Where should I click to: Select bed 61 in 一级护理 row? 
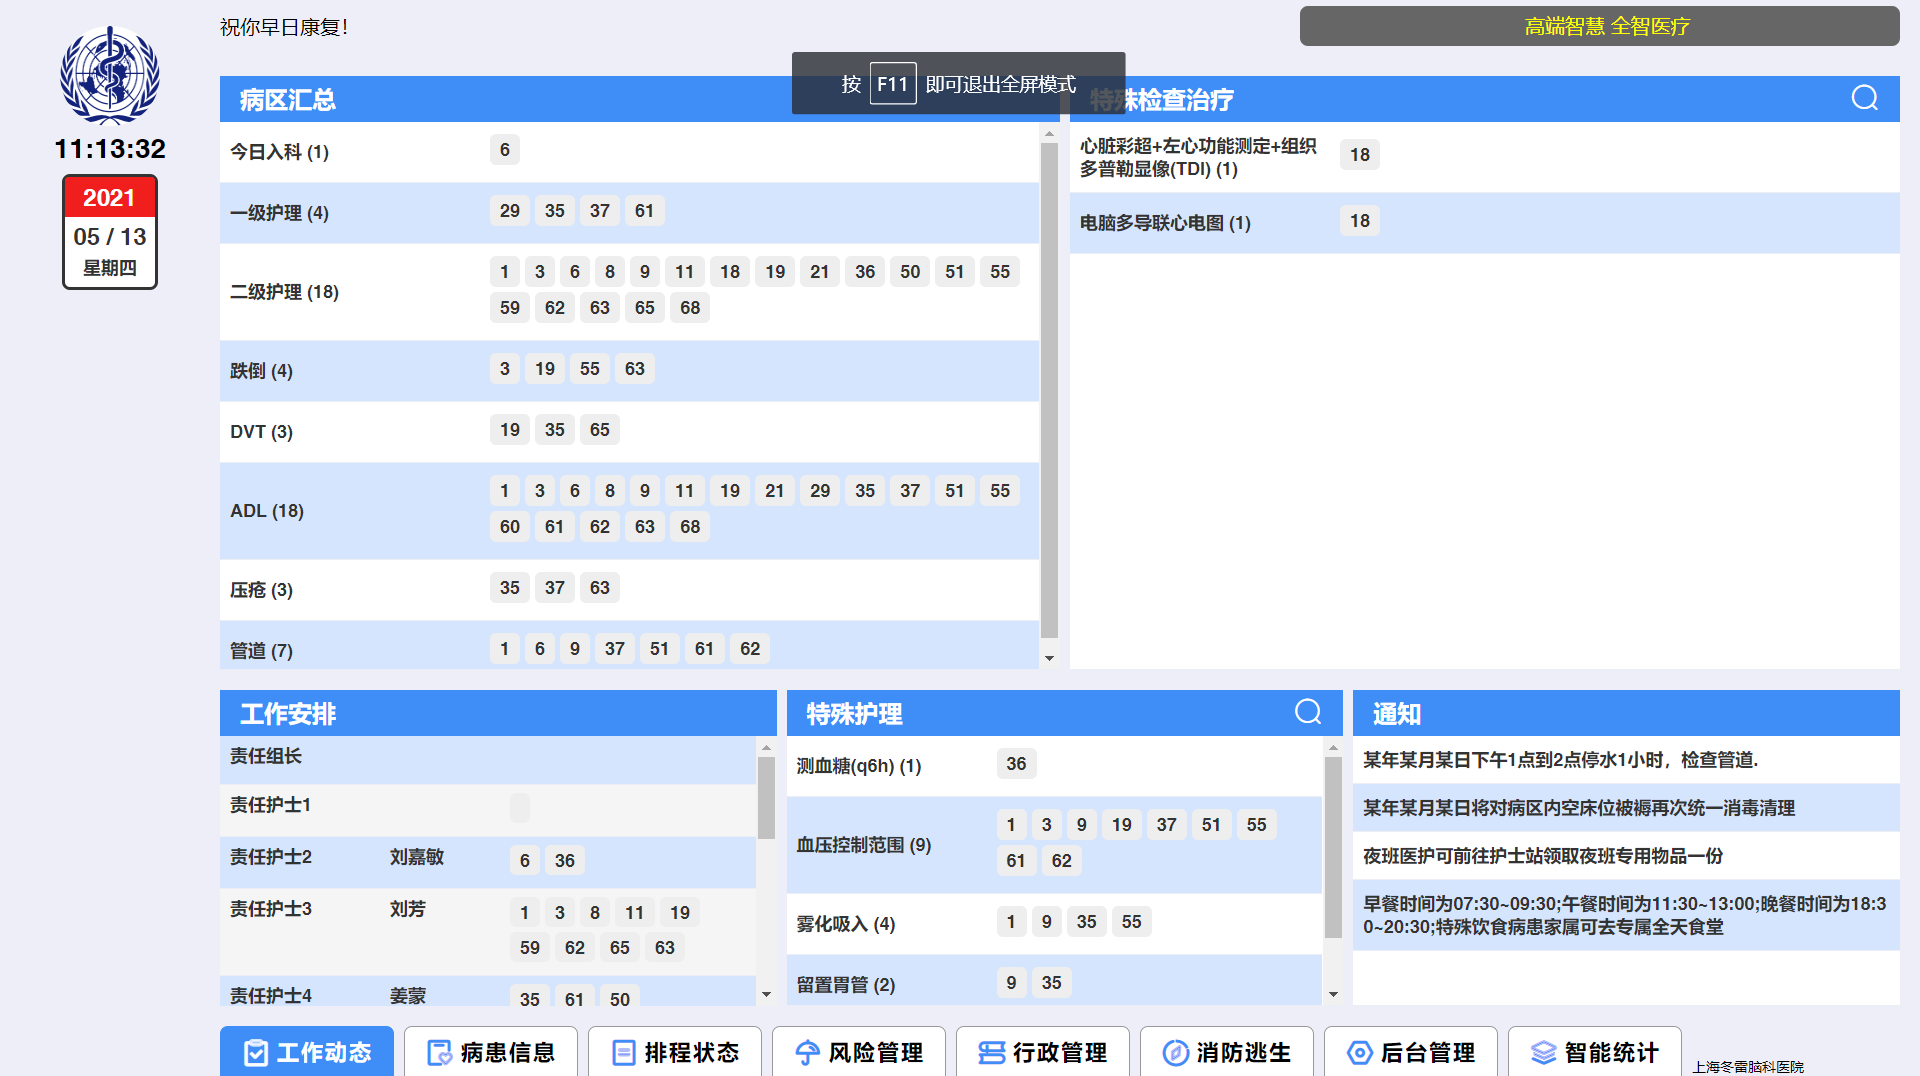(644, 211)
